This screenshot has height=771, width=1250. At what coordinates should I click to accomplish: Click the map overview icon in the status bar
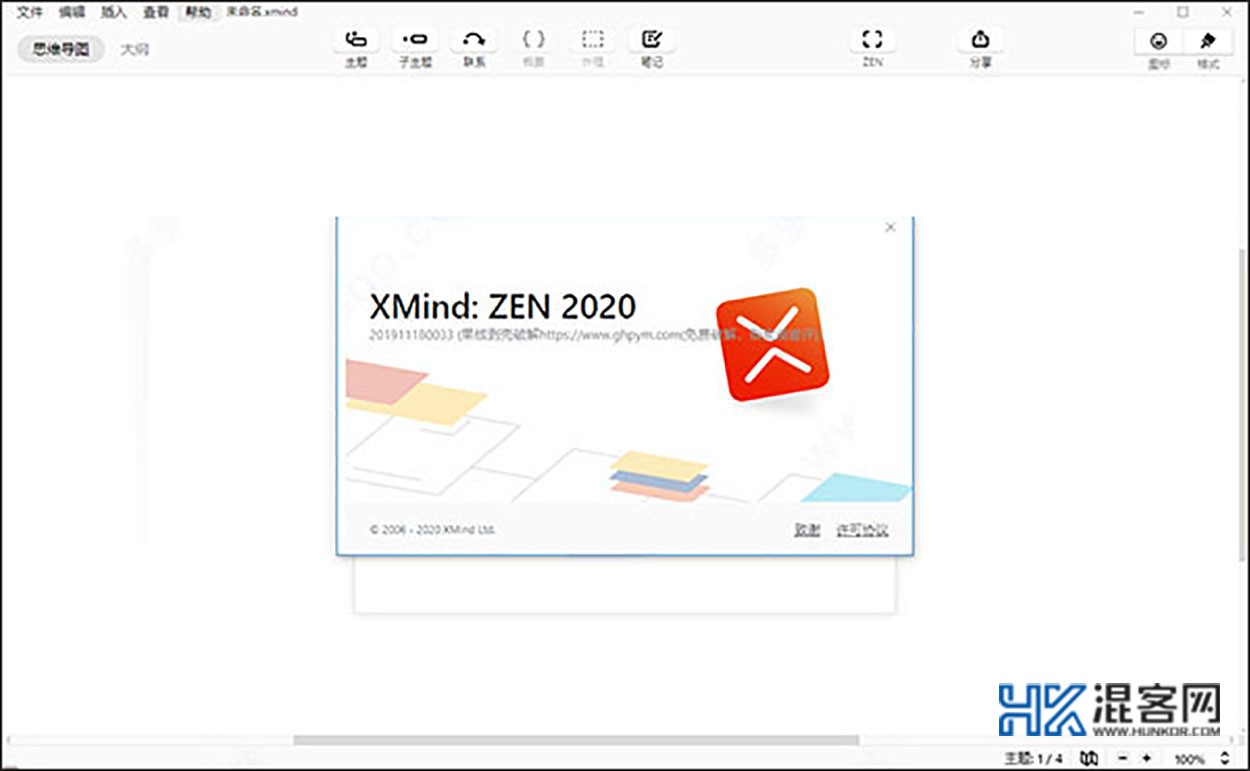(1089, 759)
